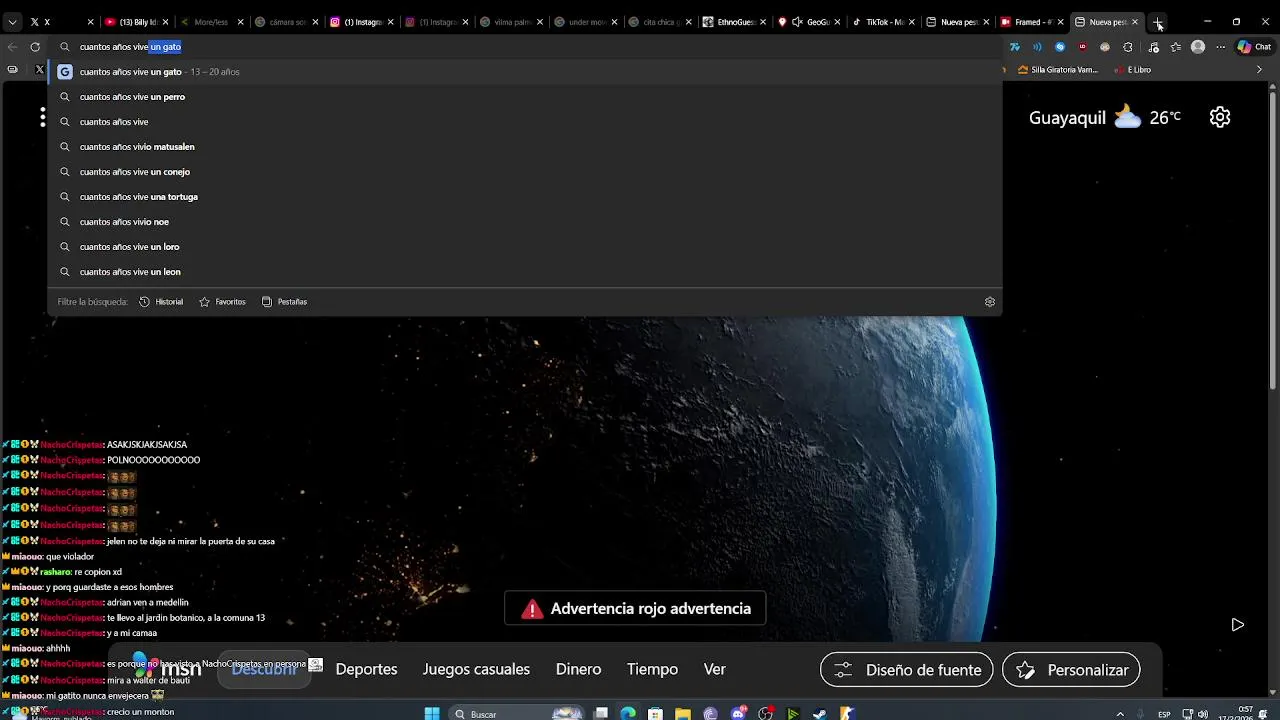Open Copilot Chat button
This screenshot has height=720, width=1280.
(x=1254, y=47)
